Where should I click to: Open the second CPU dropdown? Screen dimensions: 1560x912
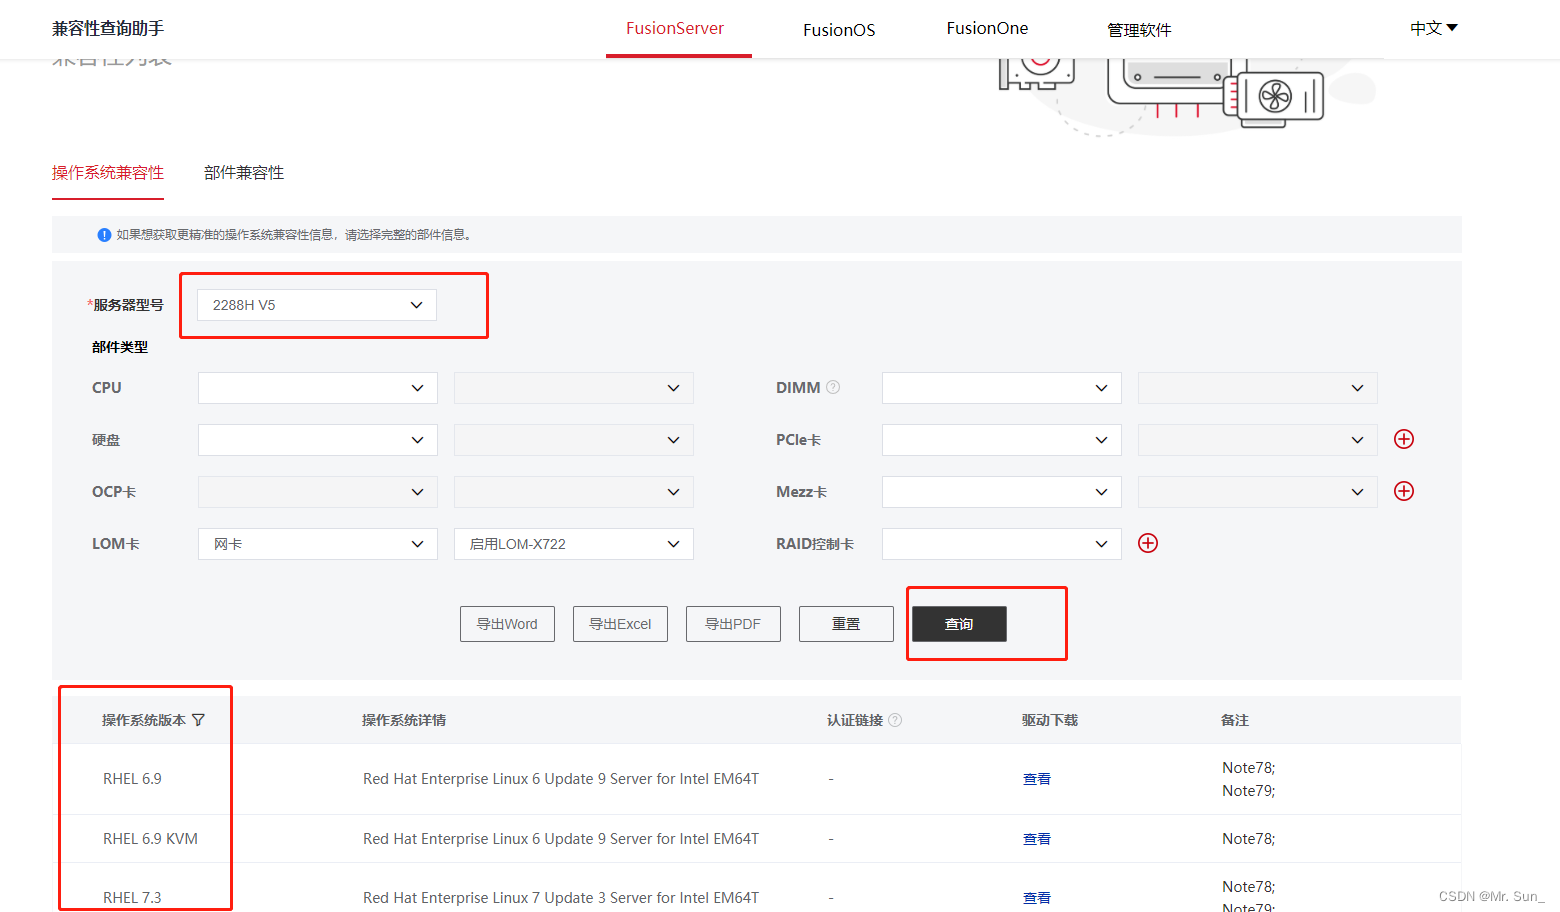574,388
